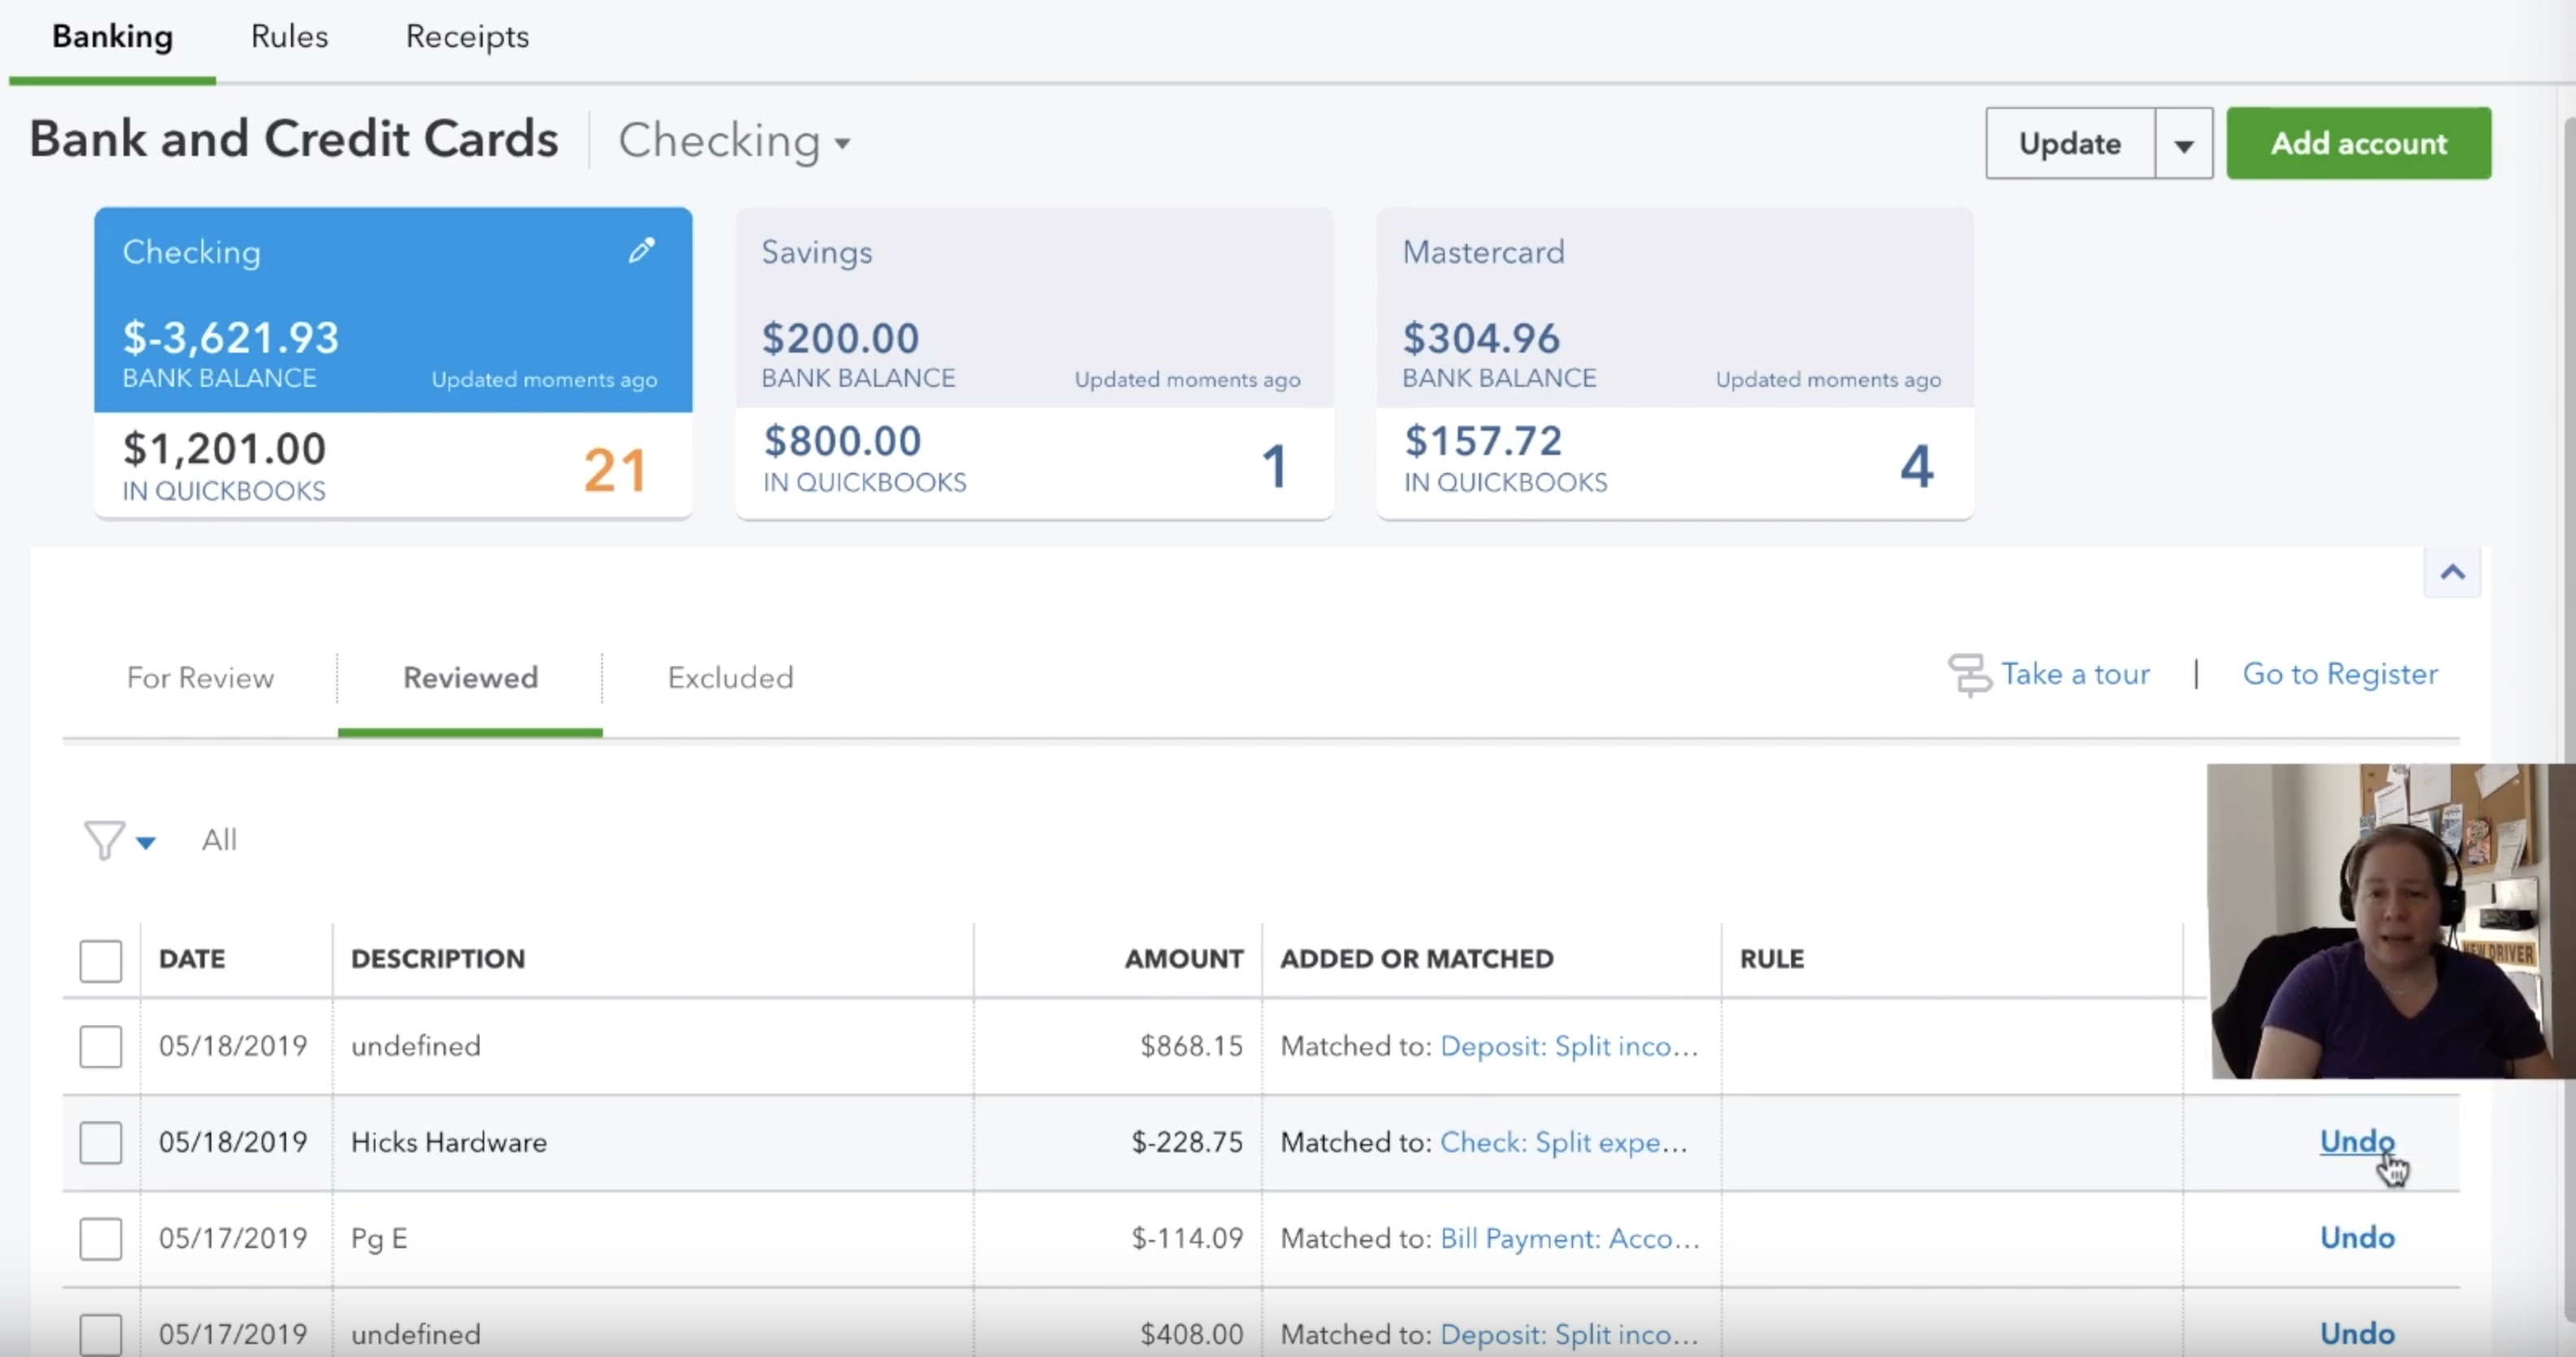Click the funnel filter icon
Viewport: 2576px width, 1357px height.
(x=104, y=841)
